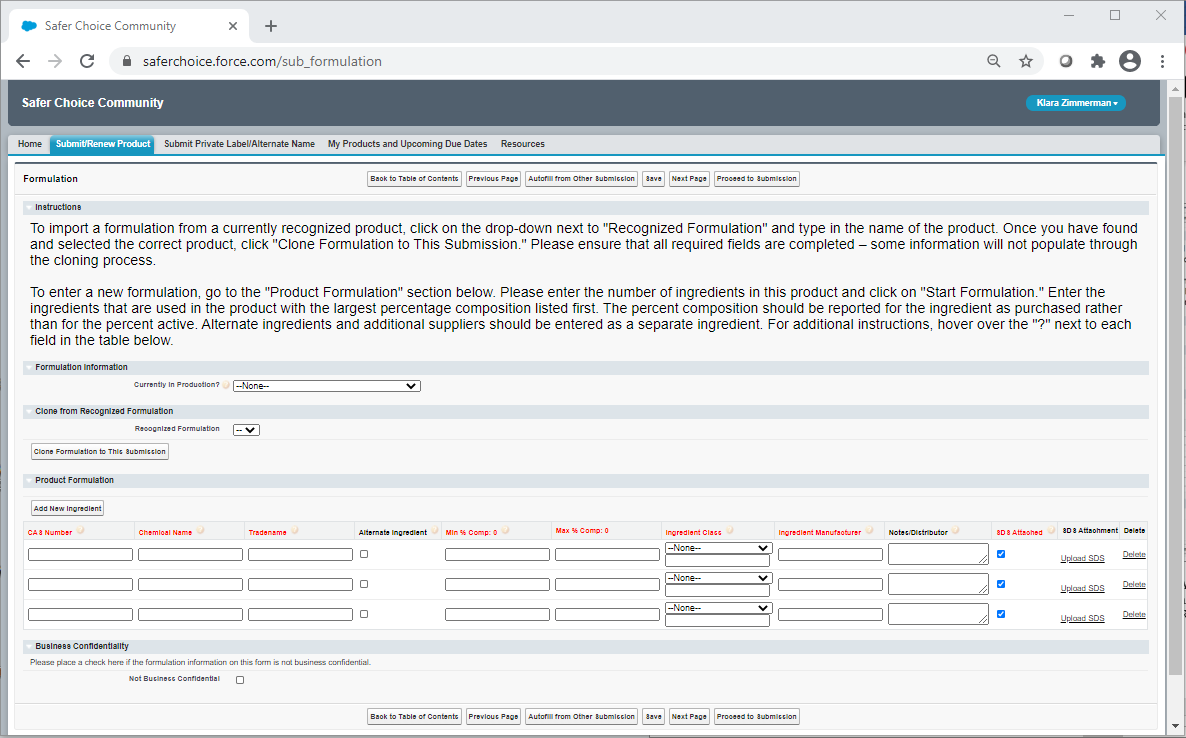Click Upload SDS link in the third row

point(1082,618)
